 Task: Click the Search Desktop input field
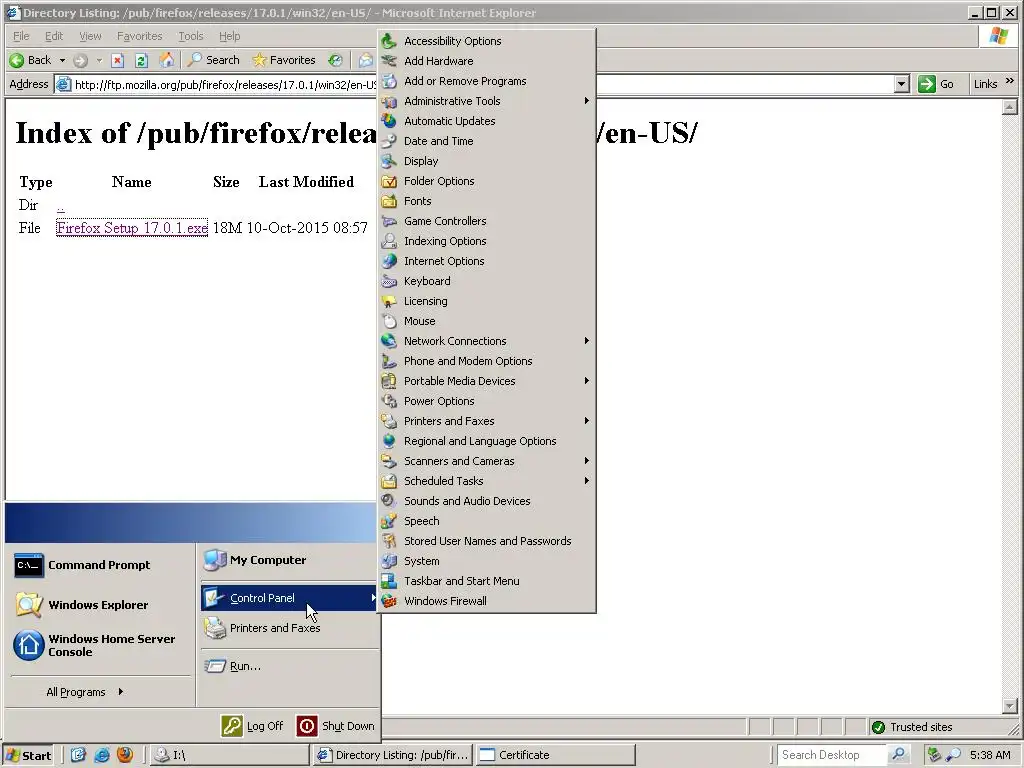(832, 755)
